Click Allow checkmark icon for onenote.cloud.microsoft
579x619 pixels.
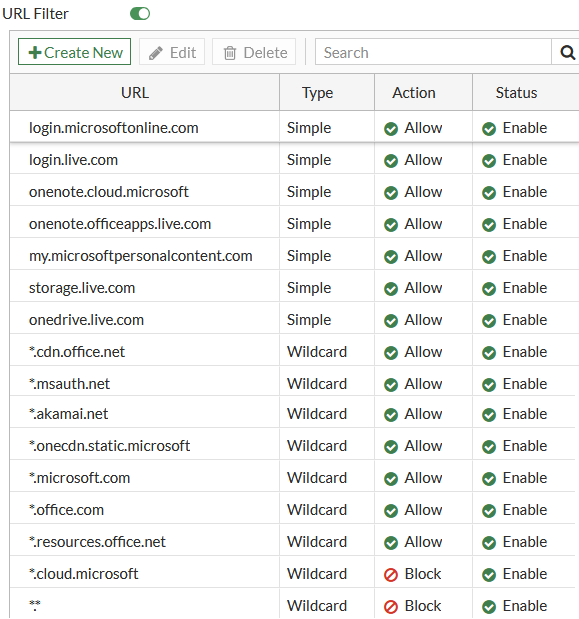(391, 193)
